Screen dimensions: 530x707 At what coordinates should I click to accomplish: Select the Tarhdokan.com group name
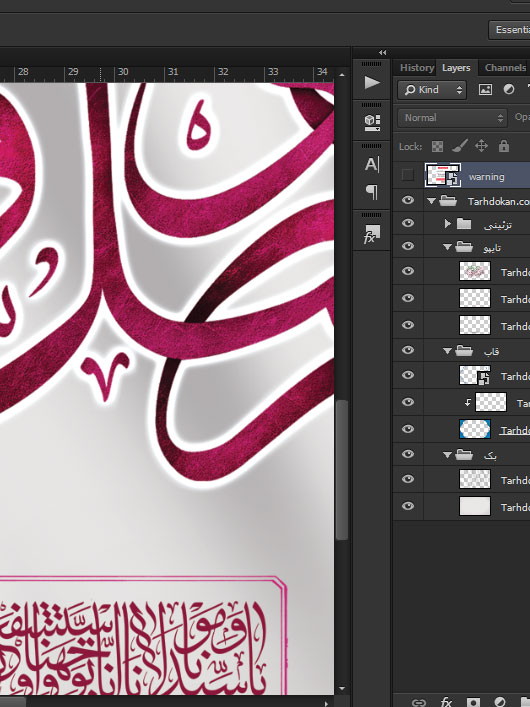tap(498, 202)
